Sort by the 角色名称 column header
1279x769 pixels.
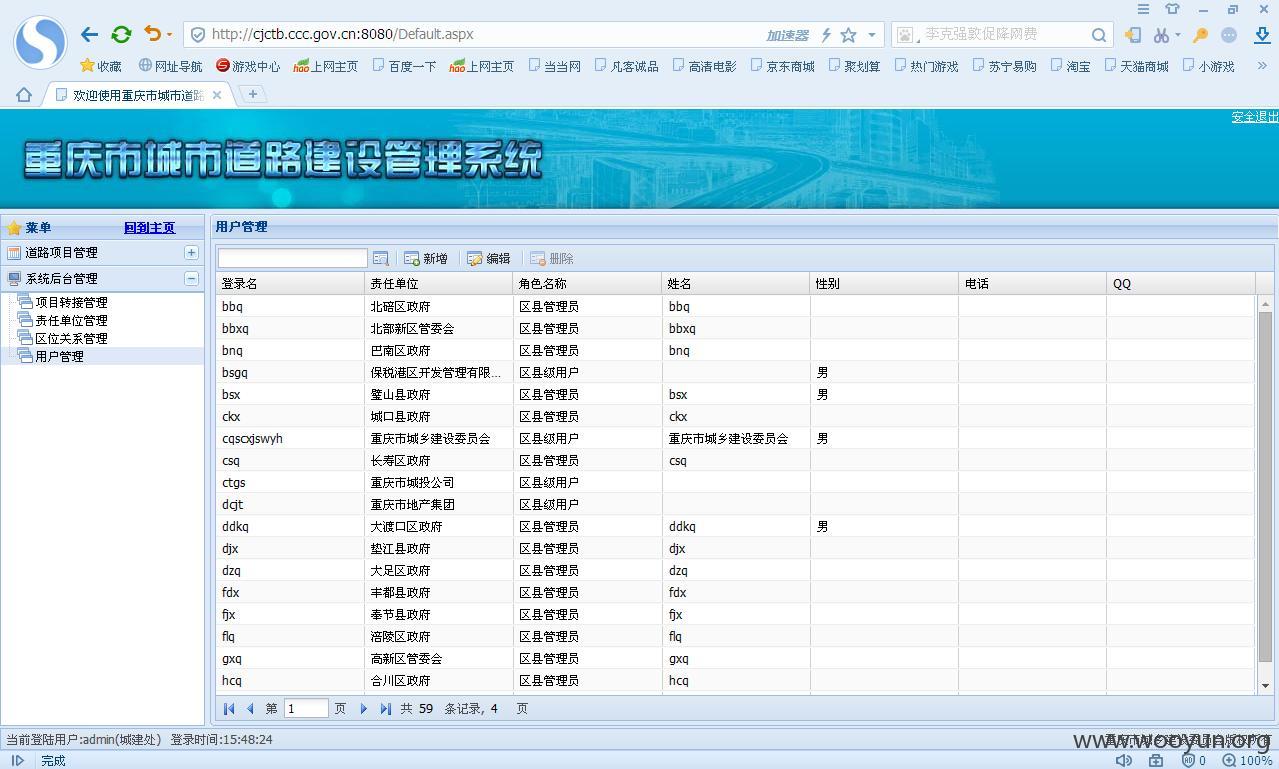587,283
